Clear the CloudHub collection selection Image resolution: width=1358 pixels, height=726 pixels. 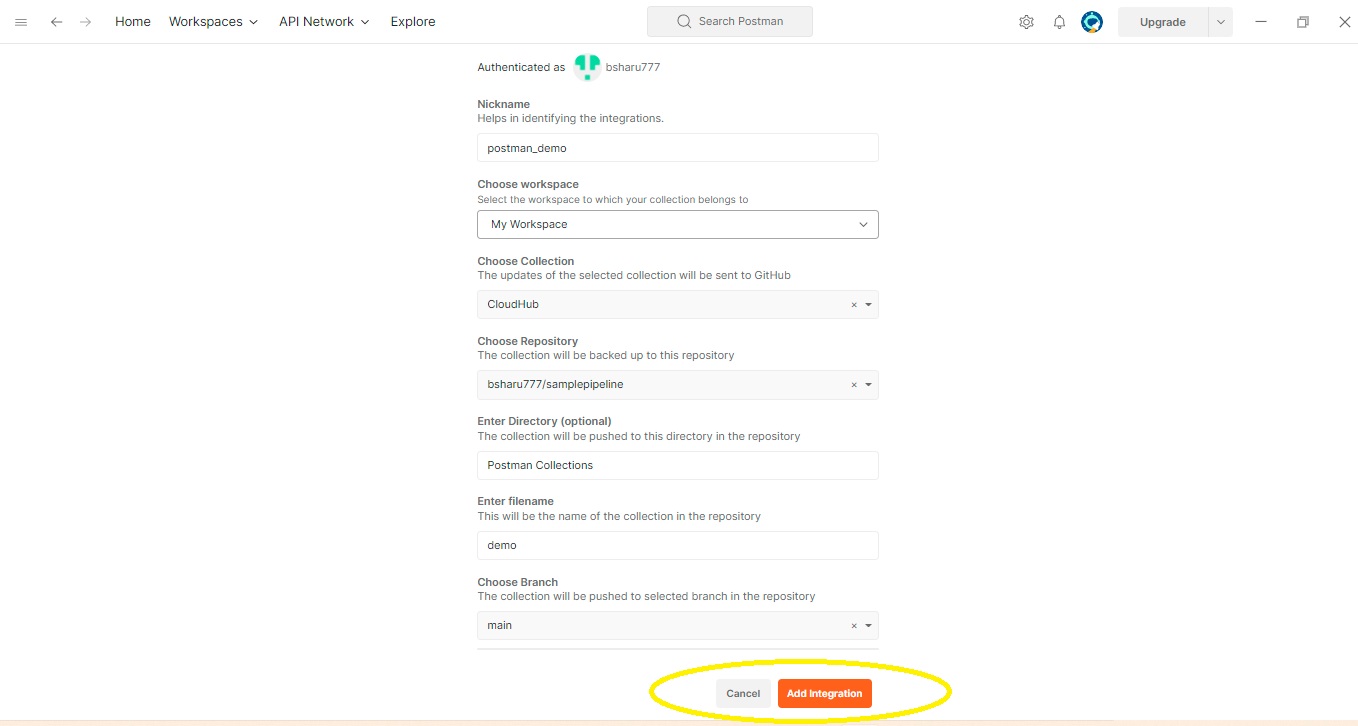[x=854, y=305]
